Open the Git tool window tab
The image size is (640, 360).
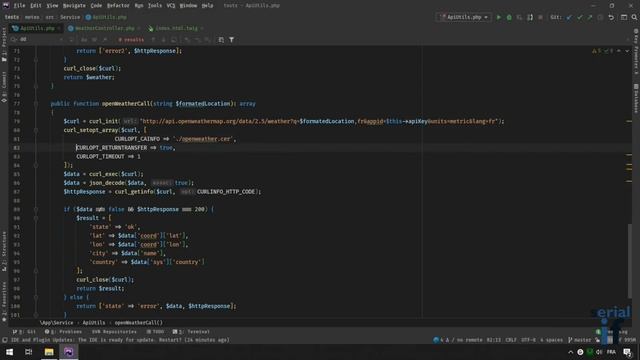tap(24, 332)
